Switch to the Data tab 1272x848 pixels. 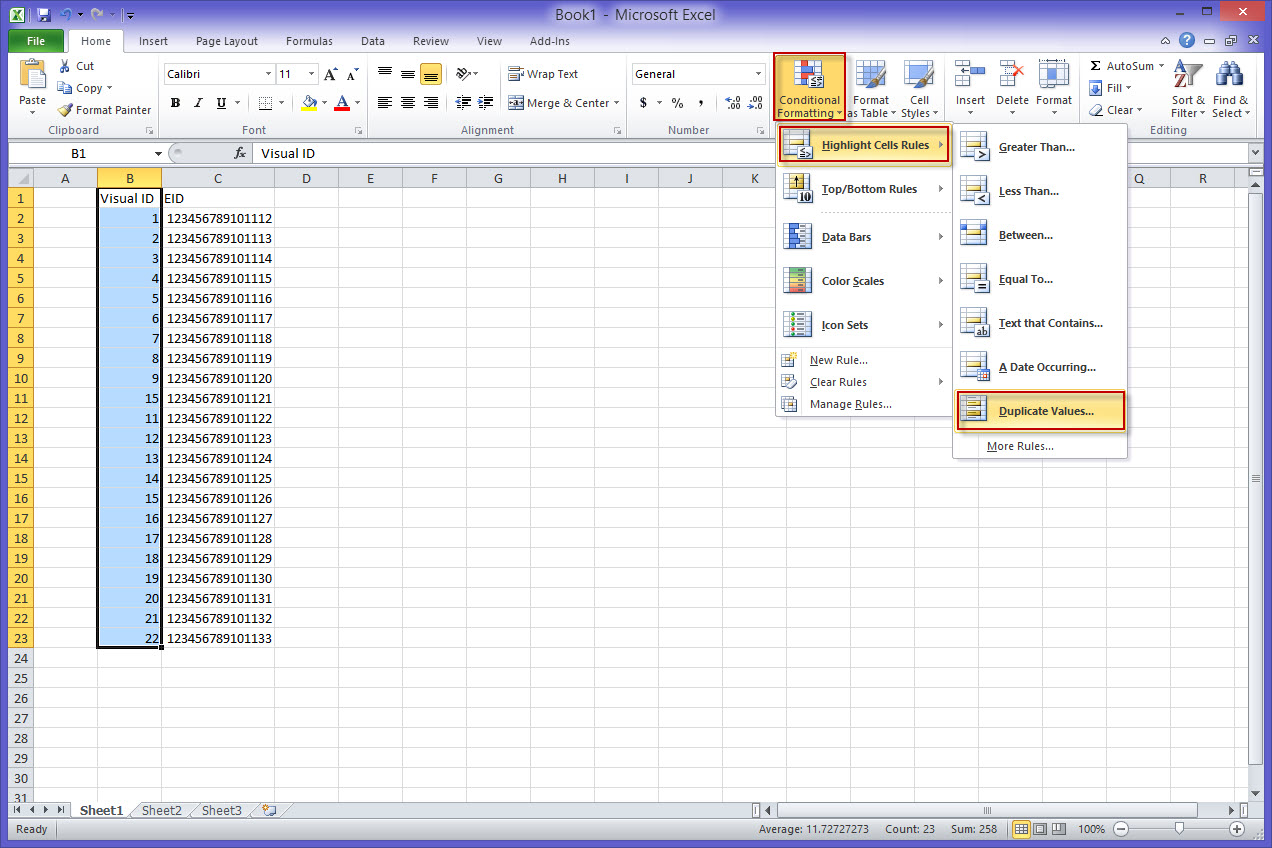point(373,41)
